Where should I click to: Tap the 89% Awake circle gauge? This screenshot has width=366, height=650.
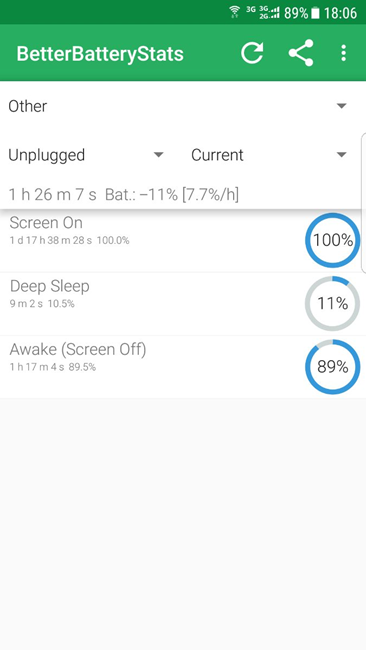[x=332, y=367]
